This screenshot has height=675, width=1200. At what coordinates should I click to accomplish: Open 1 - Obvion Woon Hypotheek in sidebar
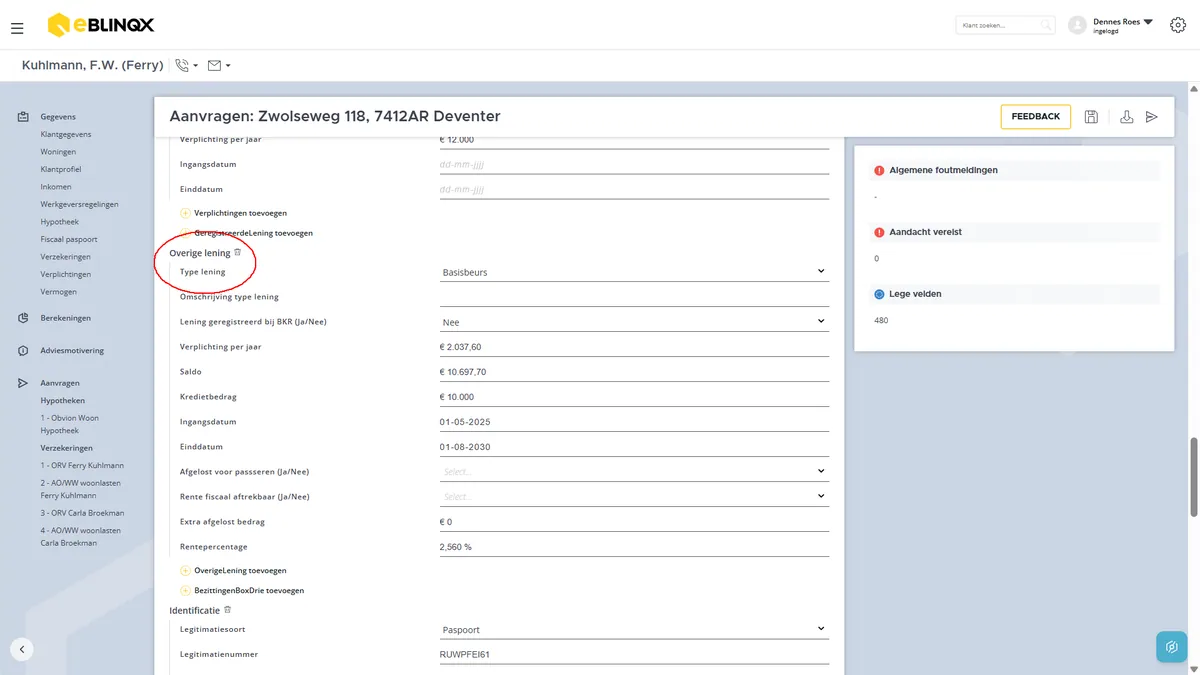[70, 424]
